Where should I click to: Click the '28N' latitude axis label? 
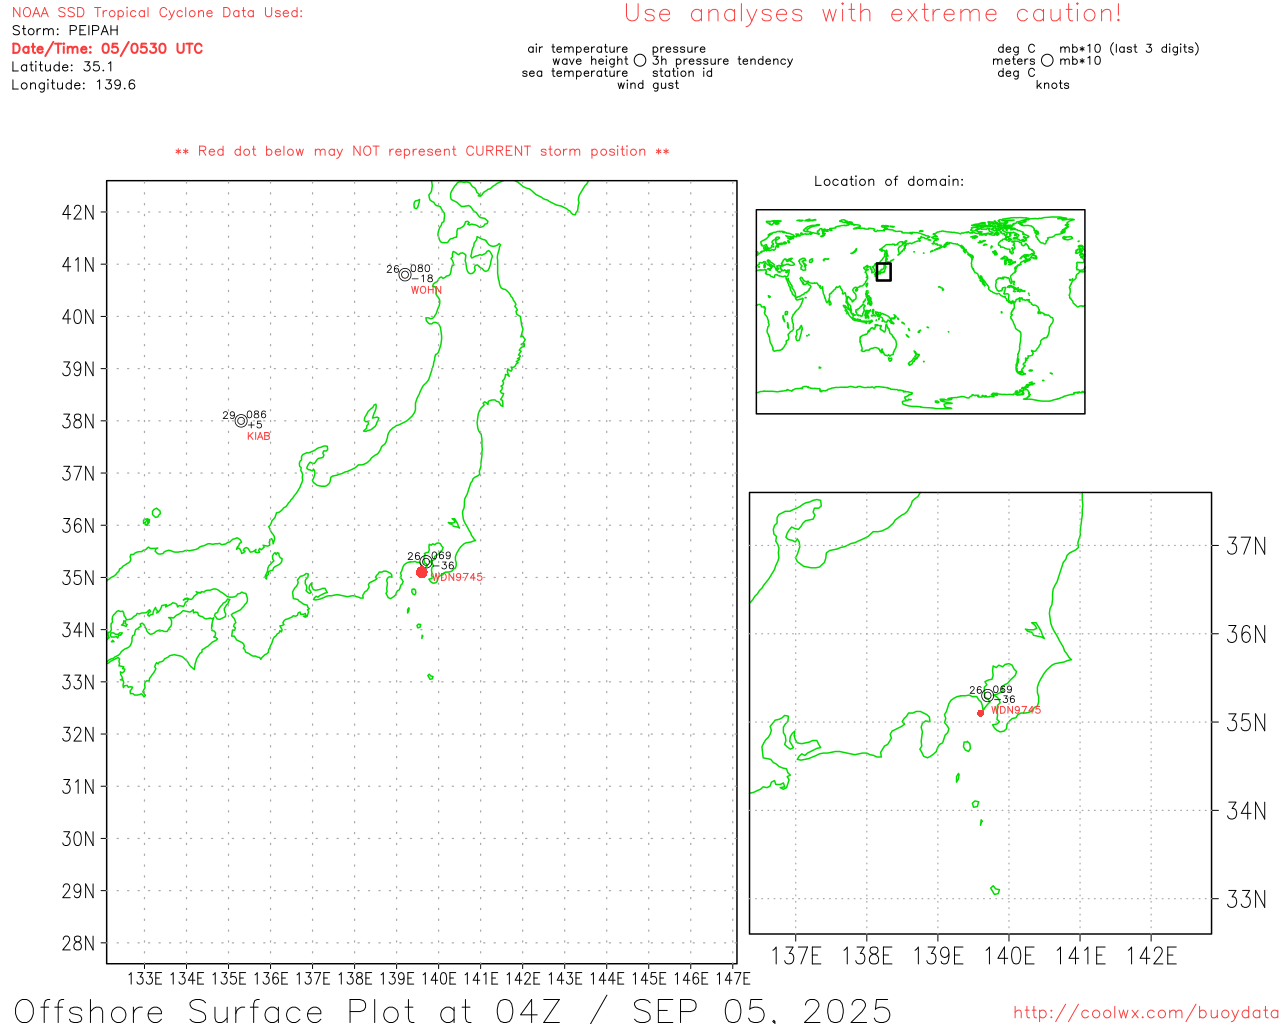[x=78, y=943]
